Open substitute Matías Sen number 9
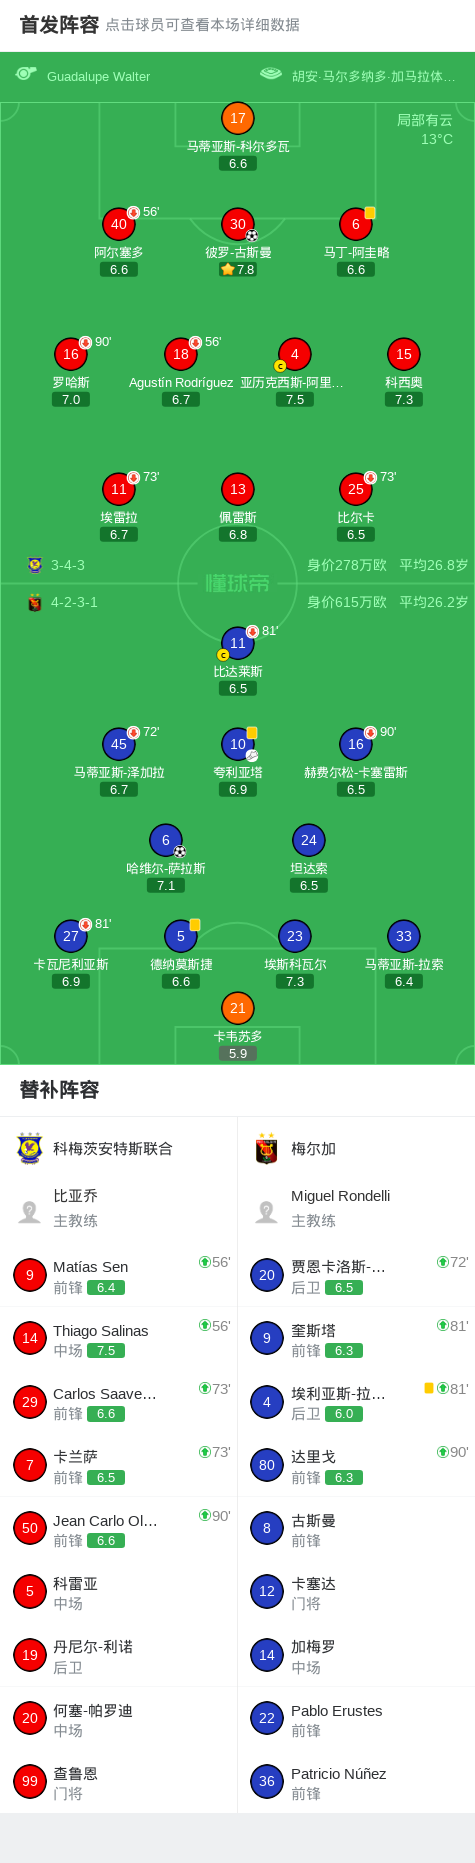Viewport: 475px width, 1863px height. (30, 1275)
